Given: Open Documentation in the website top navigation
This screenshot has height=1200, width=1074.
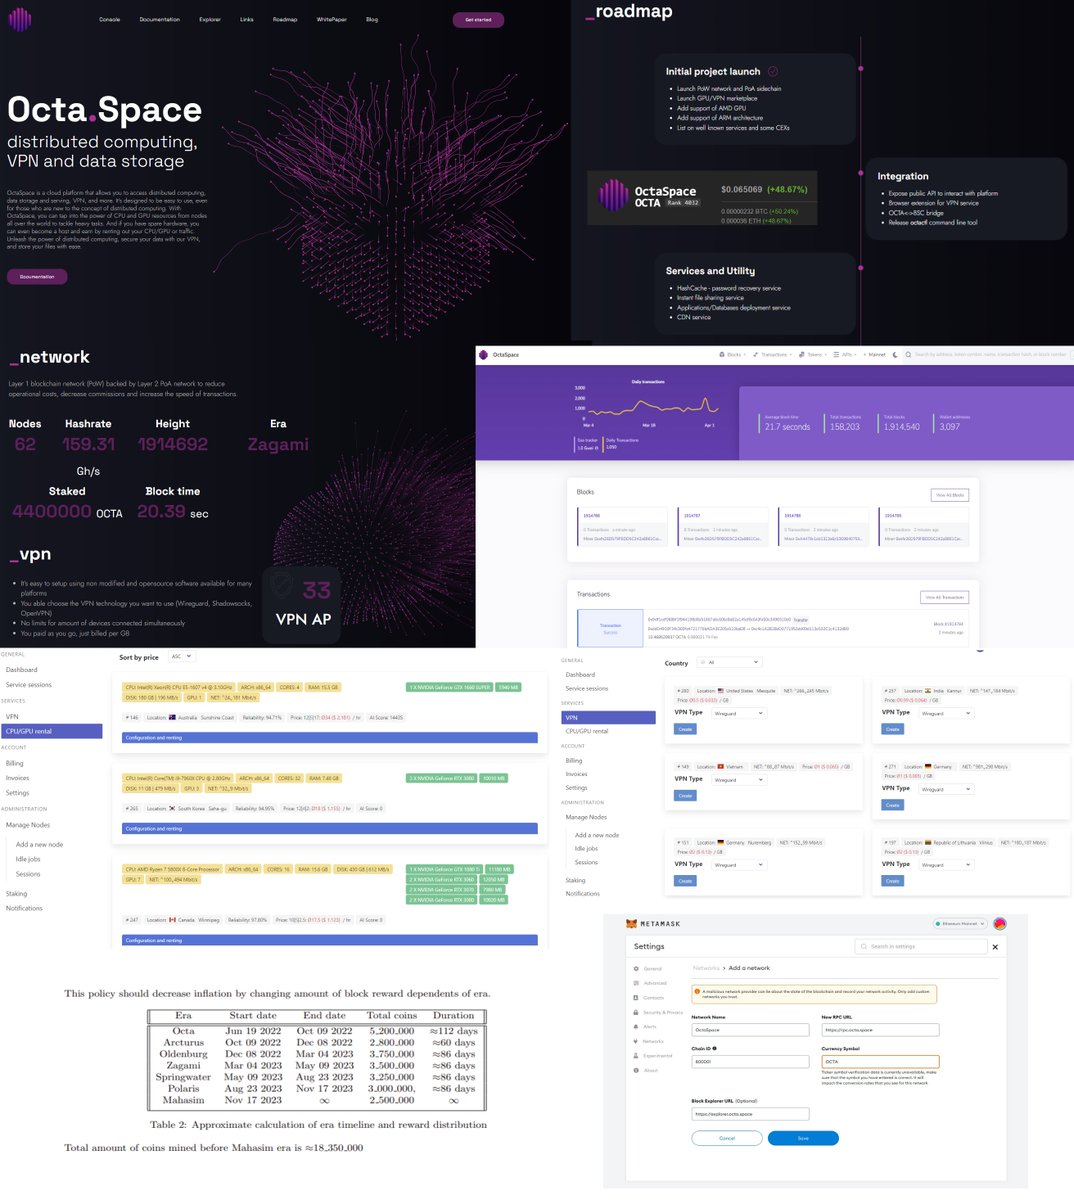Looking at the screenshot, I should pos(160,19).
